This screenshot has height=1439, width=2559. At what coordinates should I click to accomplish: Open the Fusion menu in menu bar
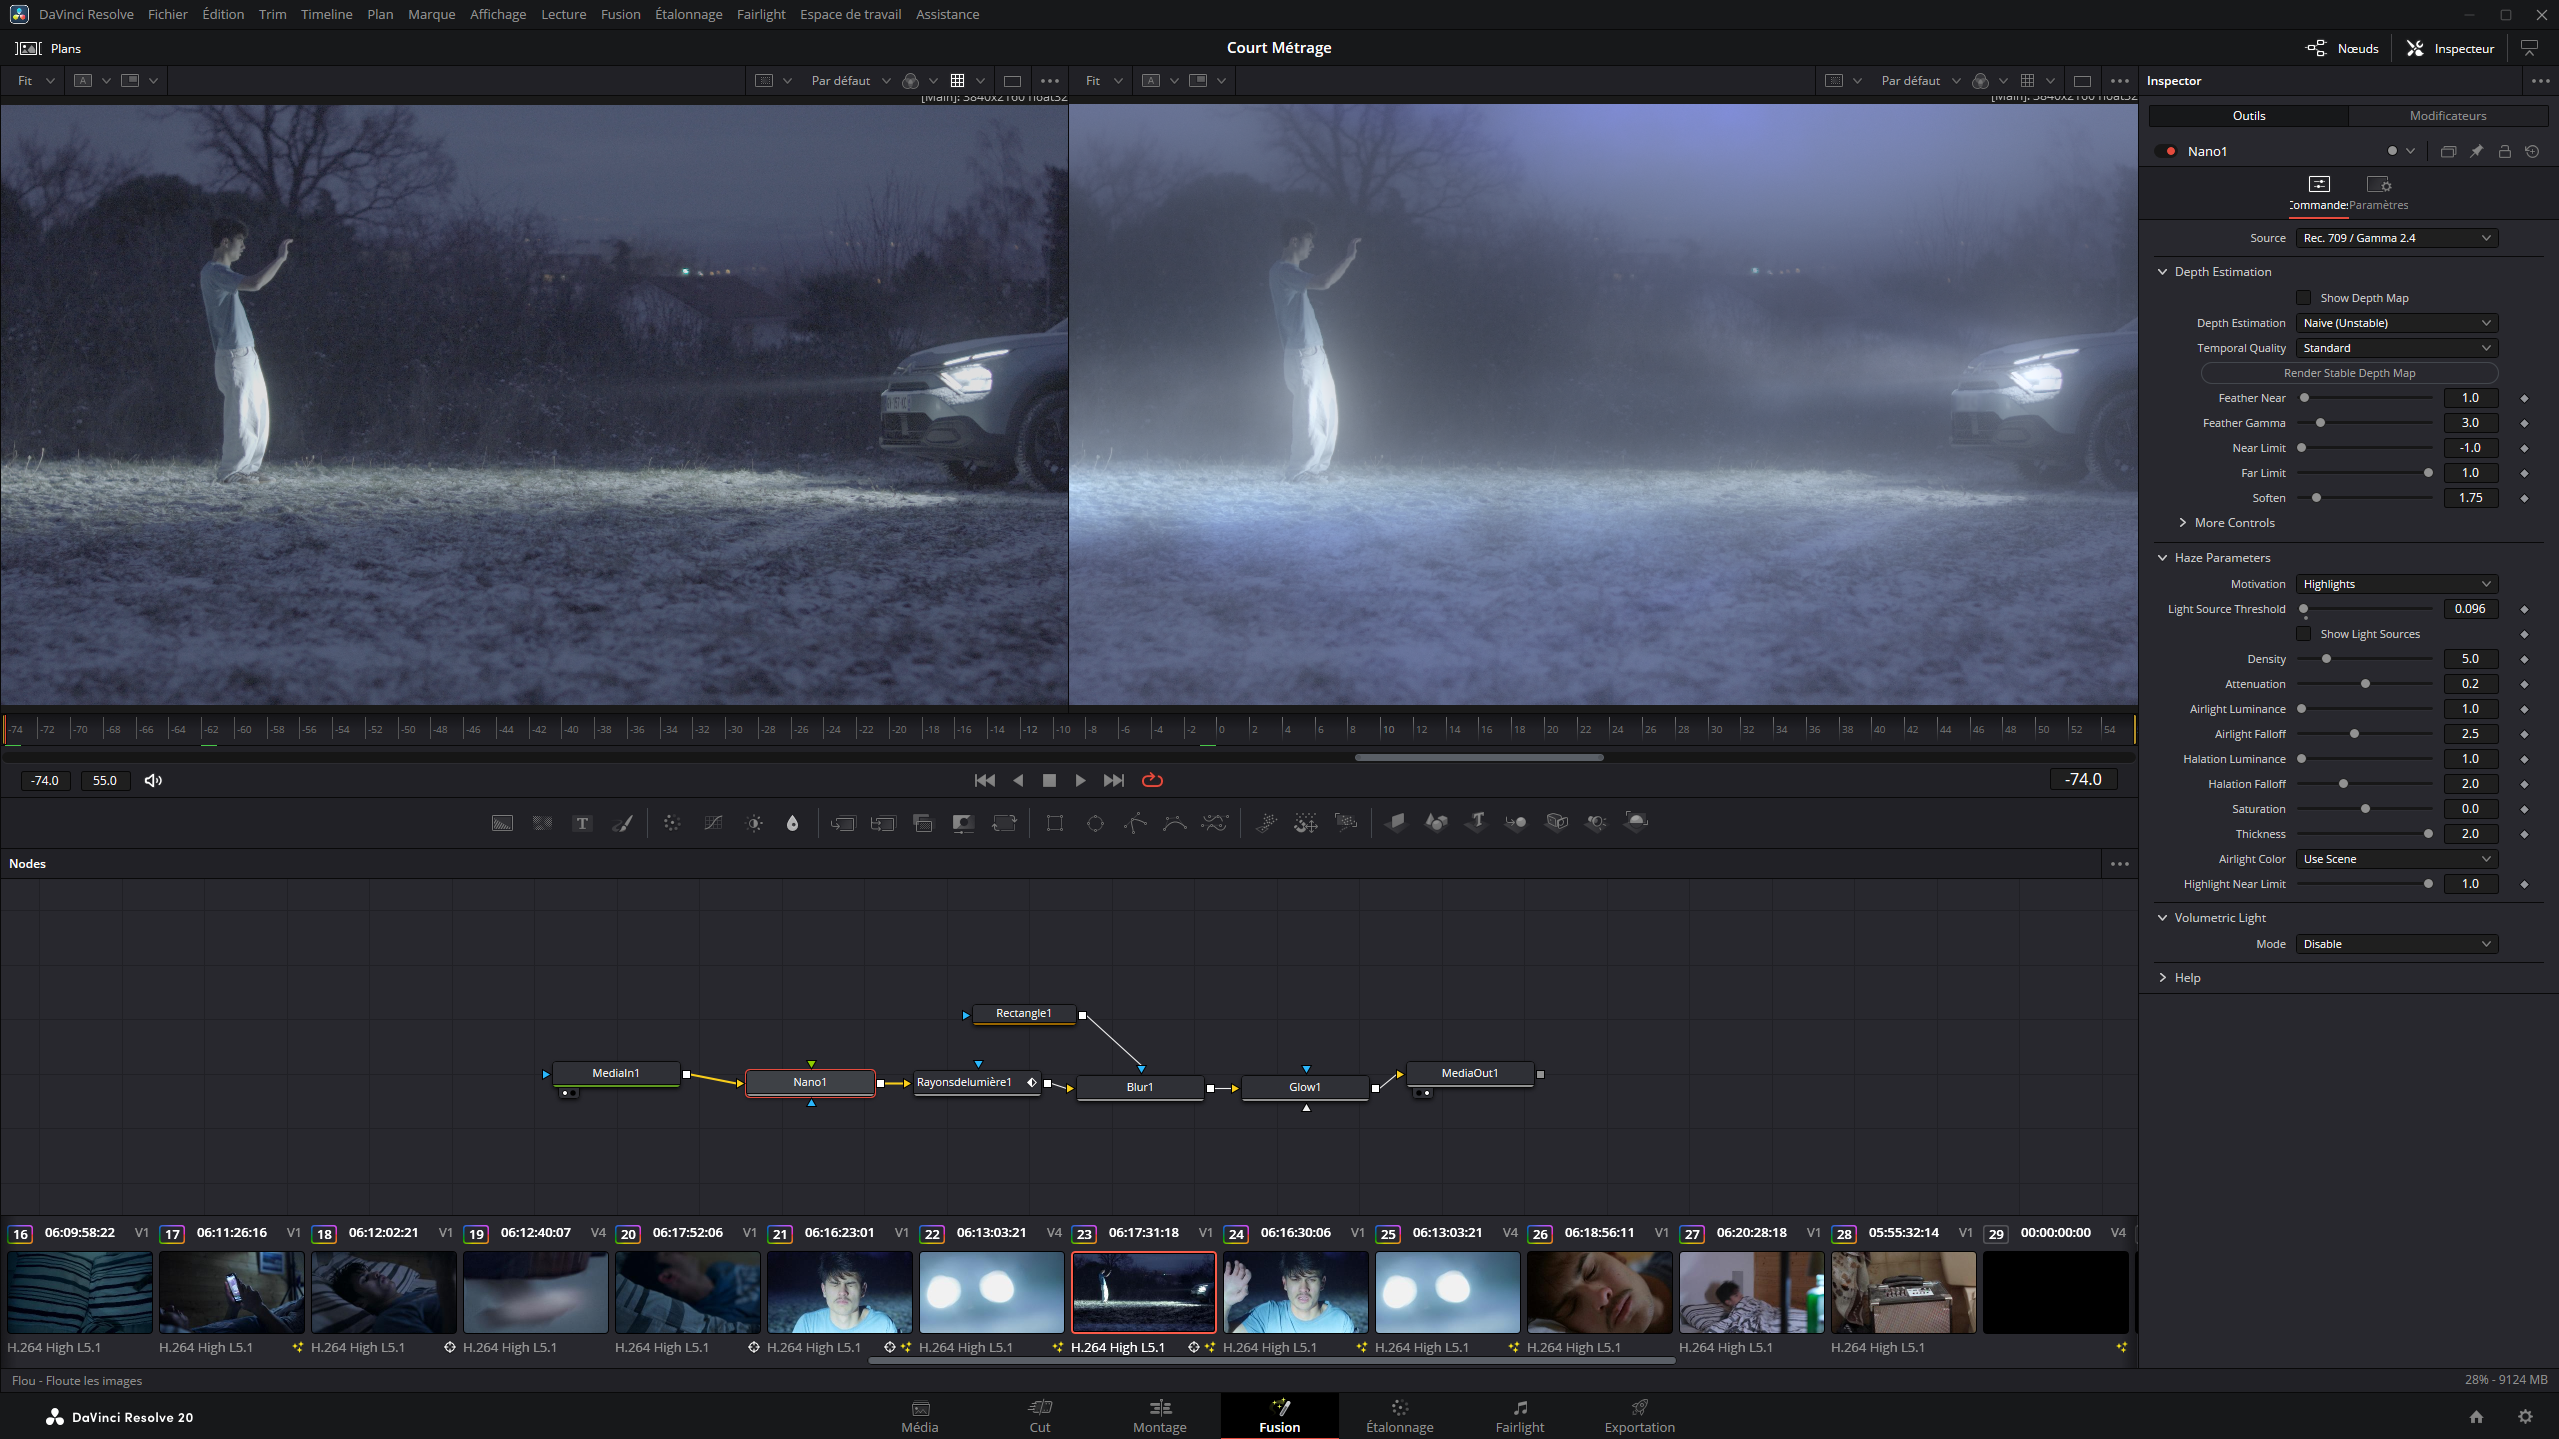pyautogui.click(x=620, y=14)
